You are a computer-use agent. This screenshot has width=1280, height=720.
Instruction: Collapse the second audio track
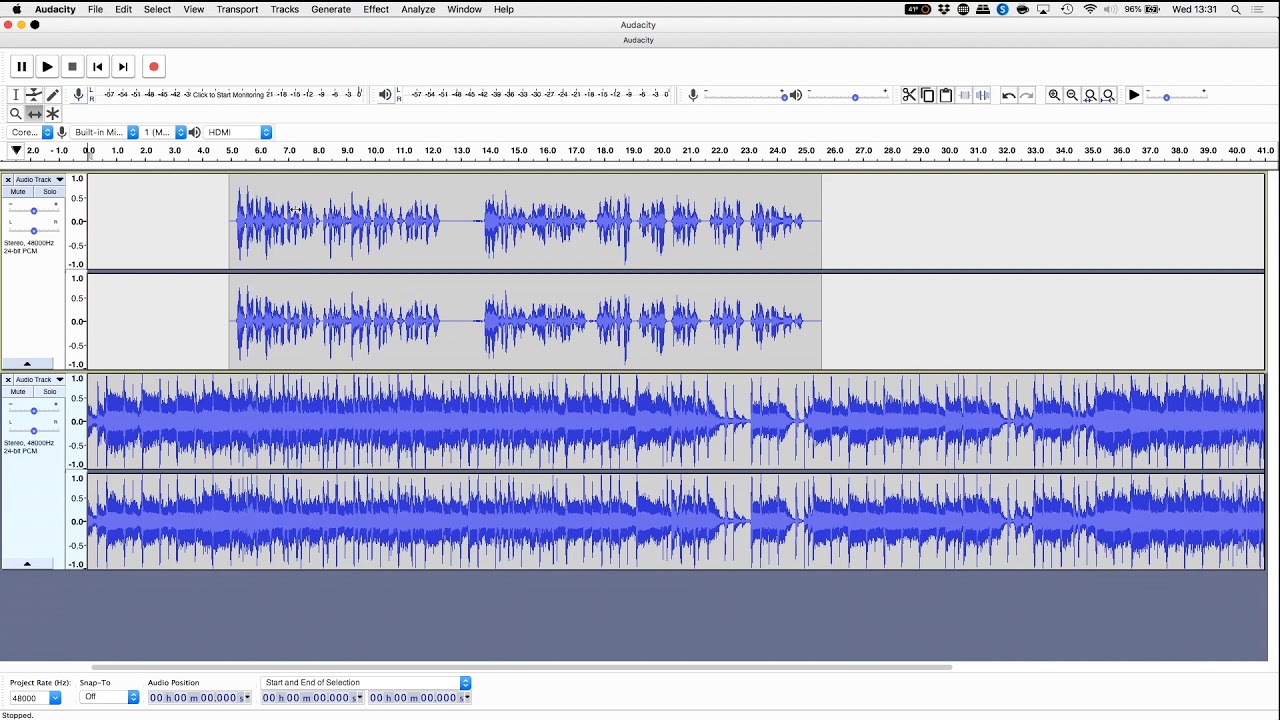27,563
